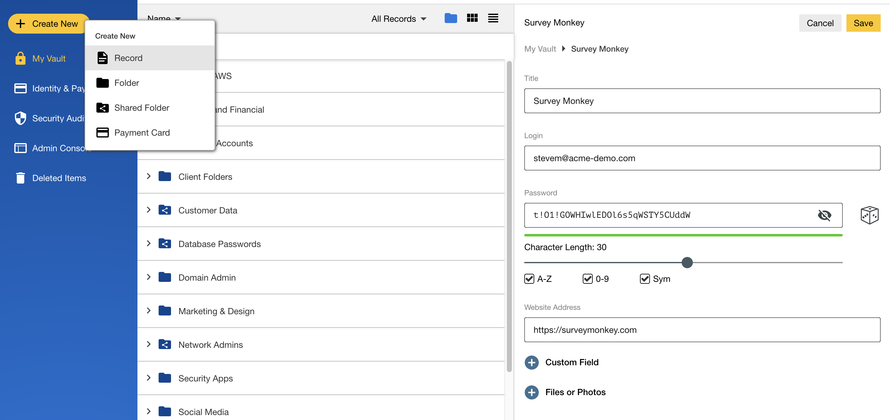Toggle password visibility eye icon
Viewport: 890px width, 420px height.
tap(824, 215)
